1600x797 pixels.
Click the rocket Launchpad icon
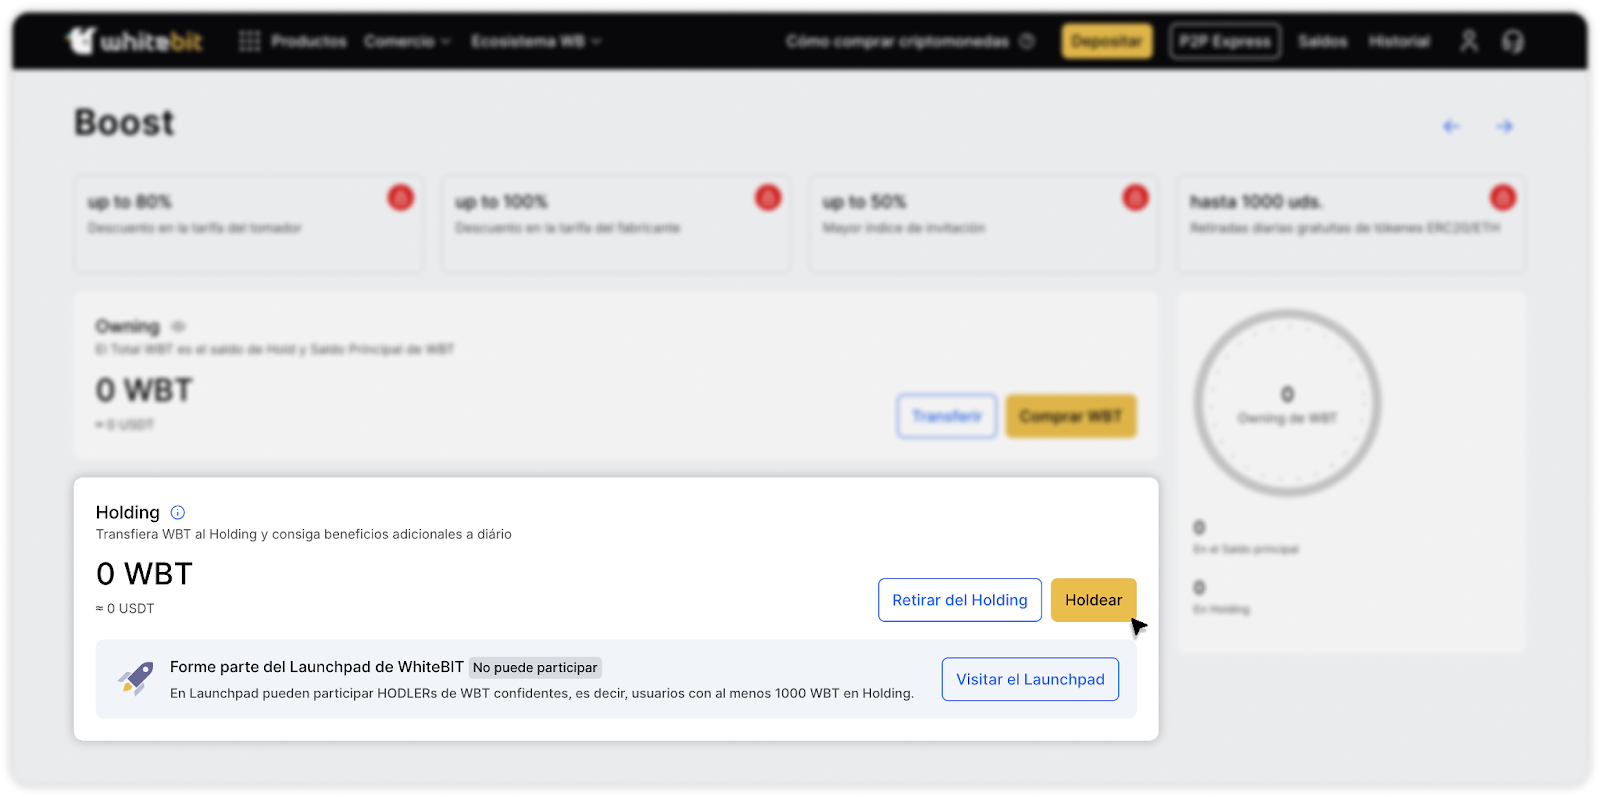(136, 679)
